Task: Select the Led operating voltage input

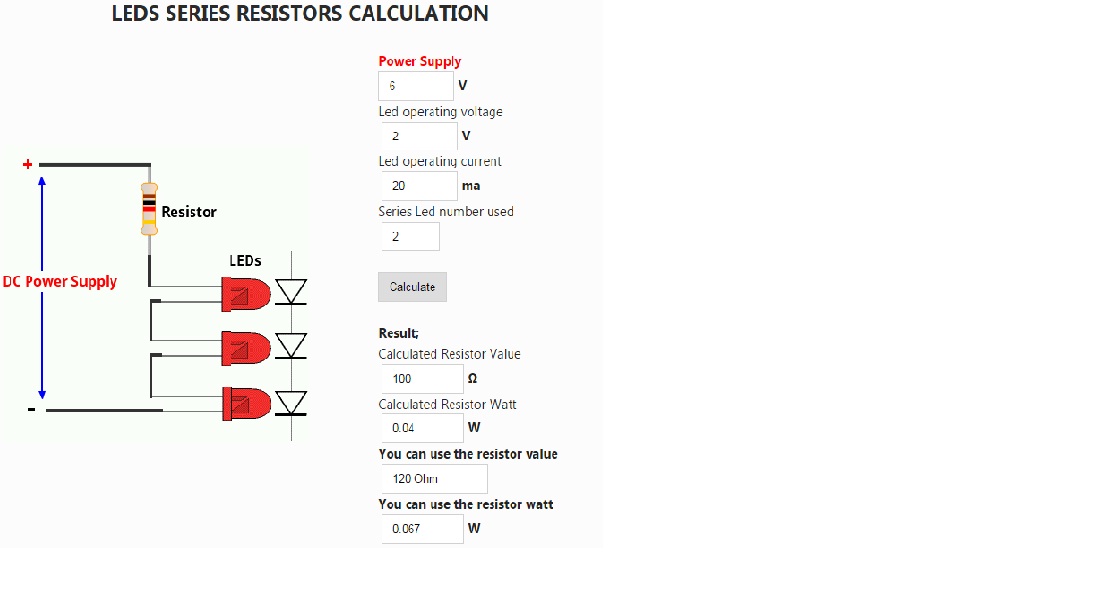Action: (x=419, y=136)
